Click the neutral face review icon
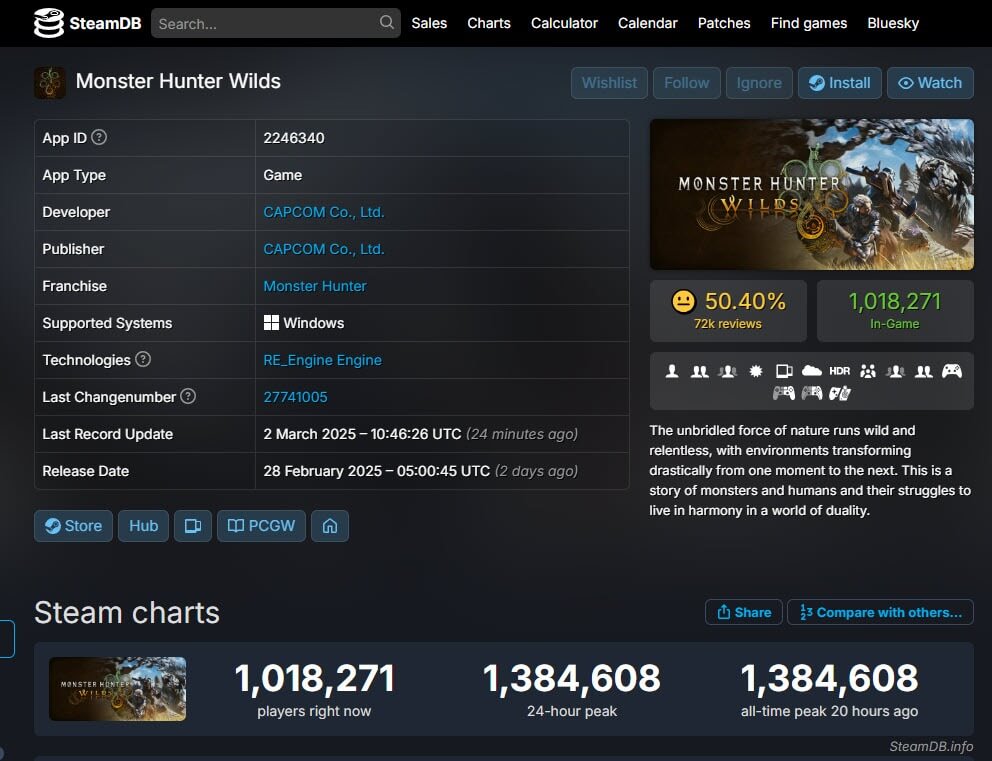The image size is (992, 761). coord(683,301)
